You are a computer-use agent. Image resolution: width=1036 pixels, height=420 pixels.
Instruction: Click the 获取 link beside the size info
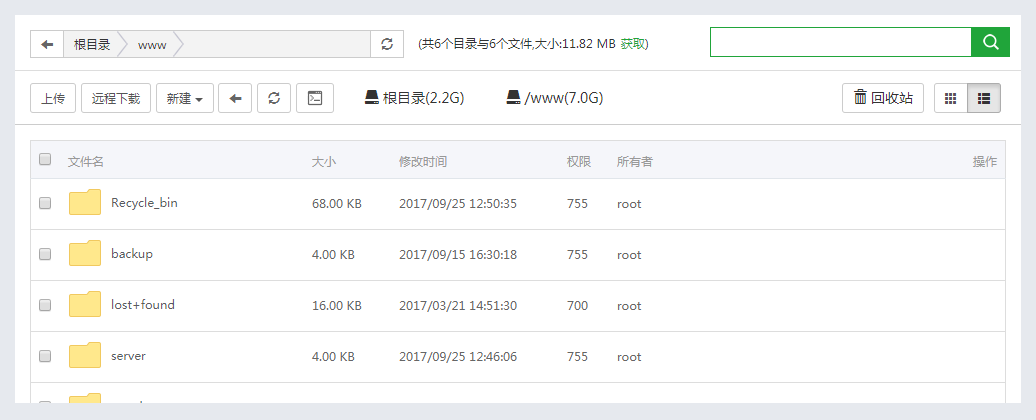pyautogui.click(x=633, y=44)
